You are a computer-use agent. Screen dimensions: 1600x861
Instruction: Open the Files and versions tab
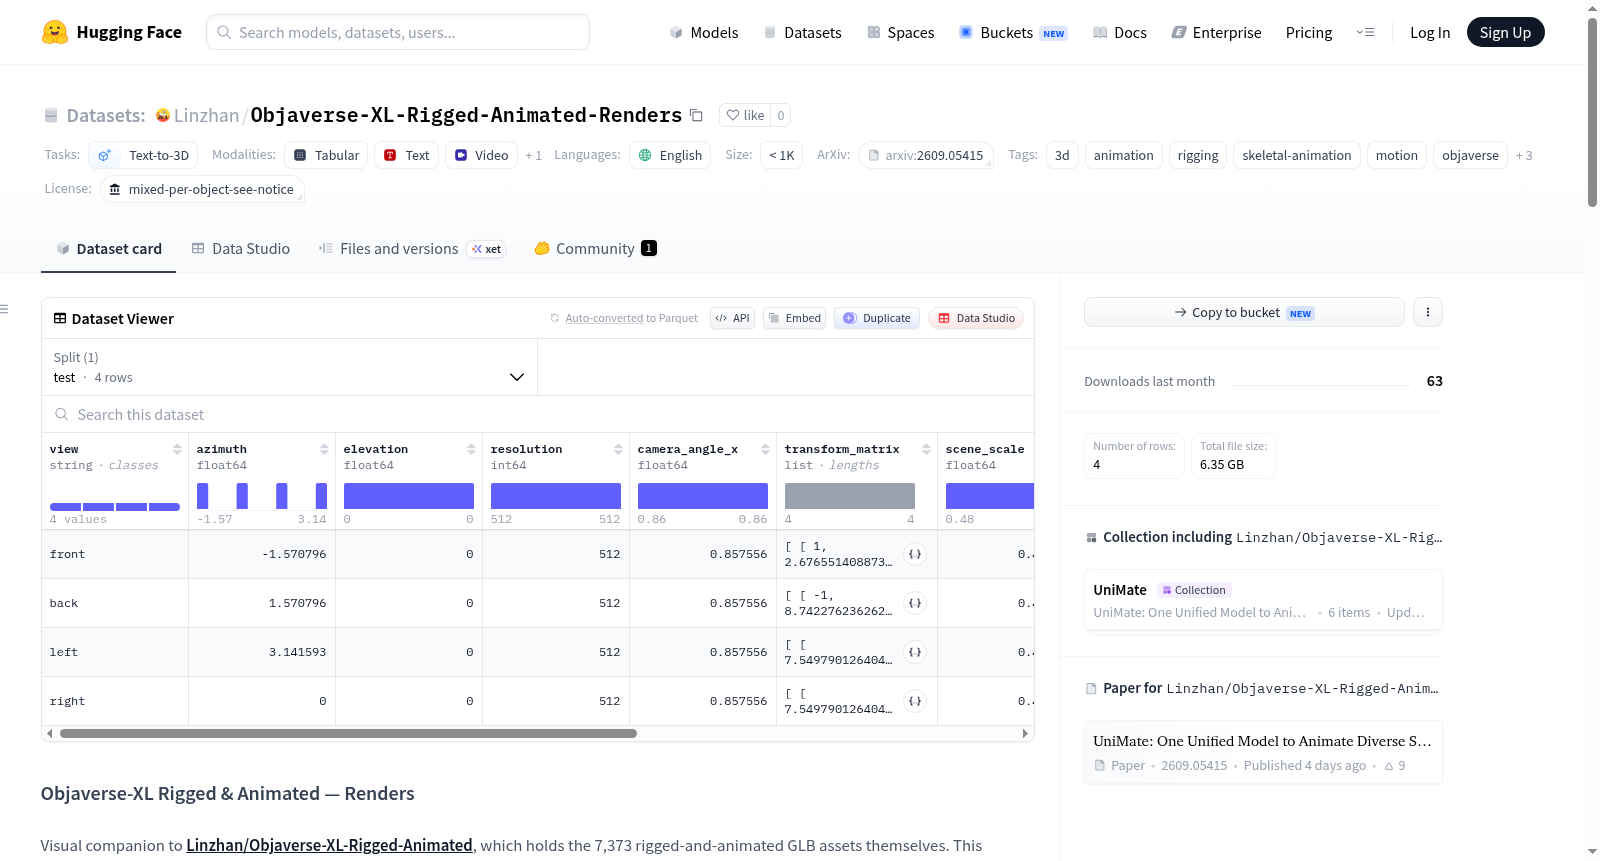tap(412, 249)
